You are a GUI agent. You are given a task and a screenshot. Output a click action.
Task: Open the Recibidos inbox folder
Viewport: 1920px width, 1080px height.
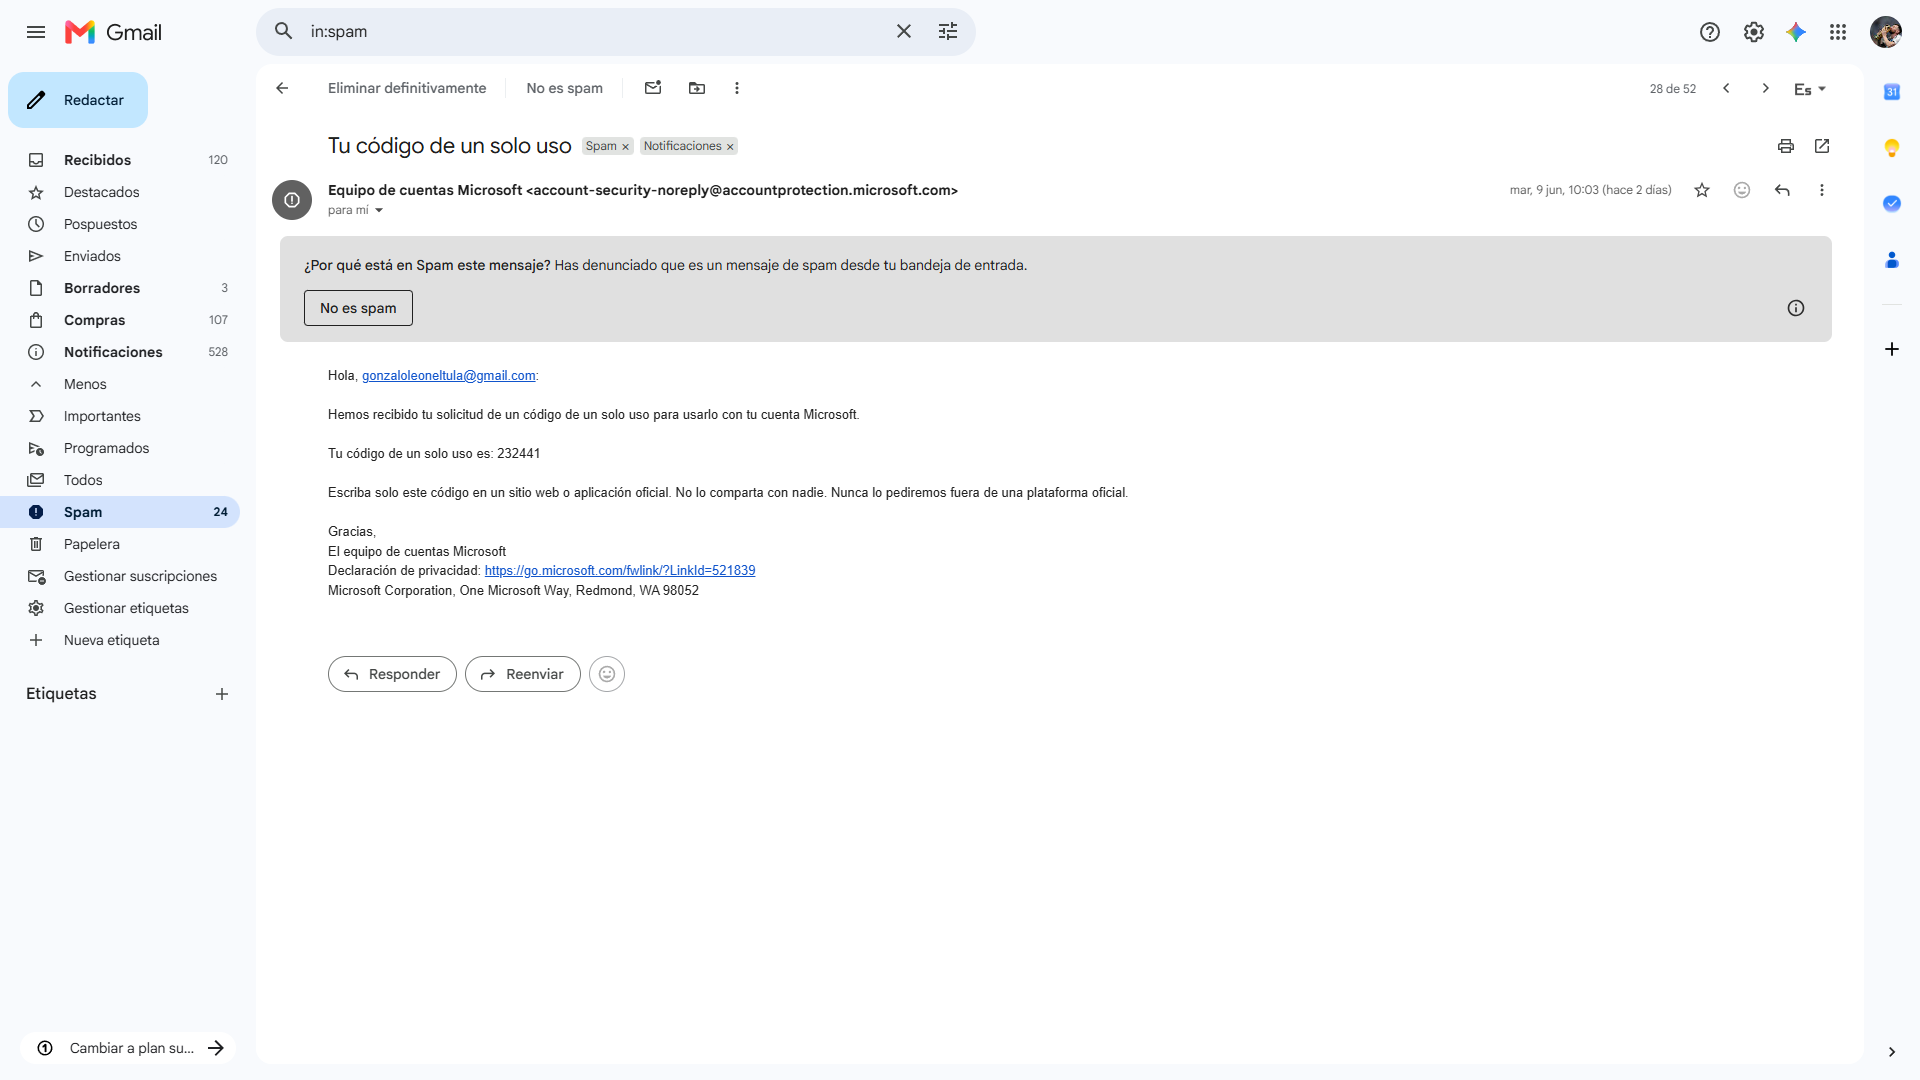click(x=120, y=160)
